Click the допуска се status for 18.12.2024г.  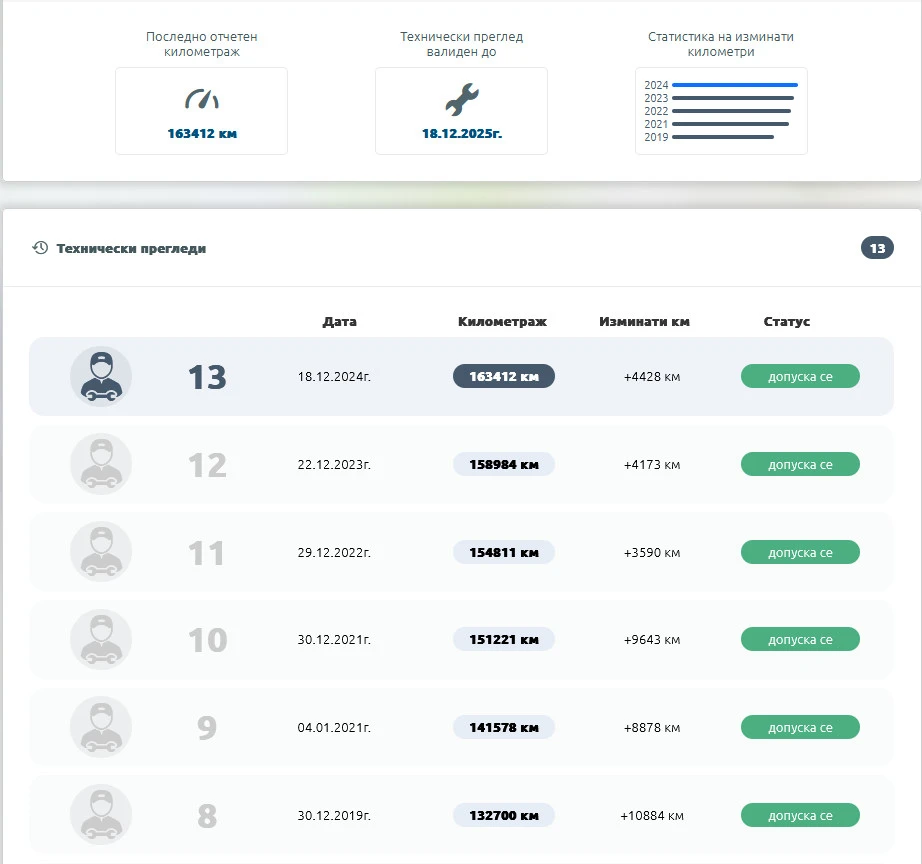(800, 377)
